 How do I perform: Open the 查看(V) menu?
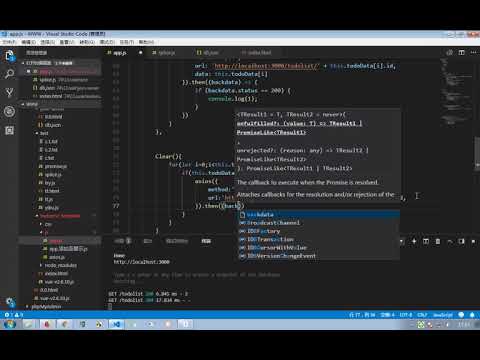(67, 42)
